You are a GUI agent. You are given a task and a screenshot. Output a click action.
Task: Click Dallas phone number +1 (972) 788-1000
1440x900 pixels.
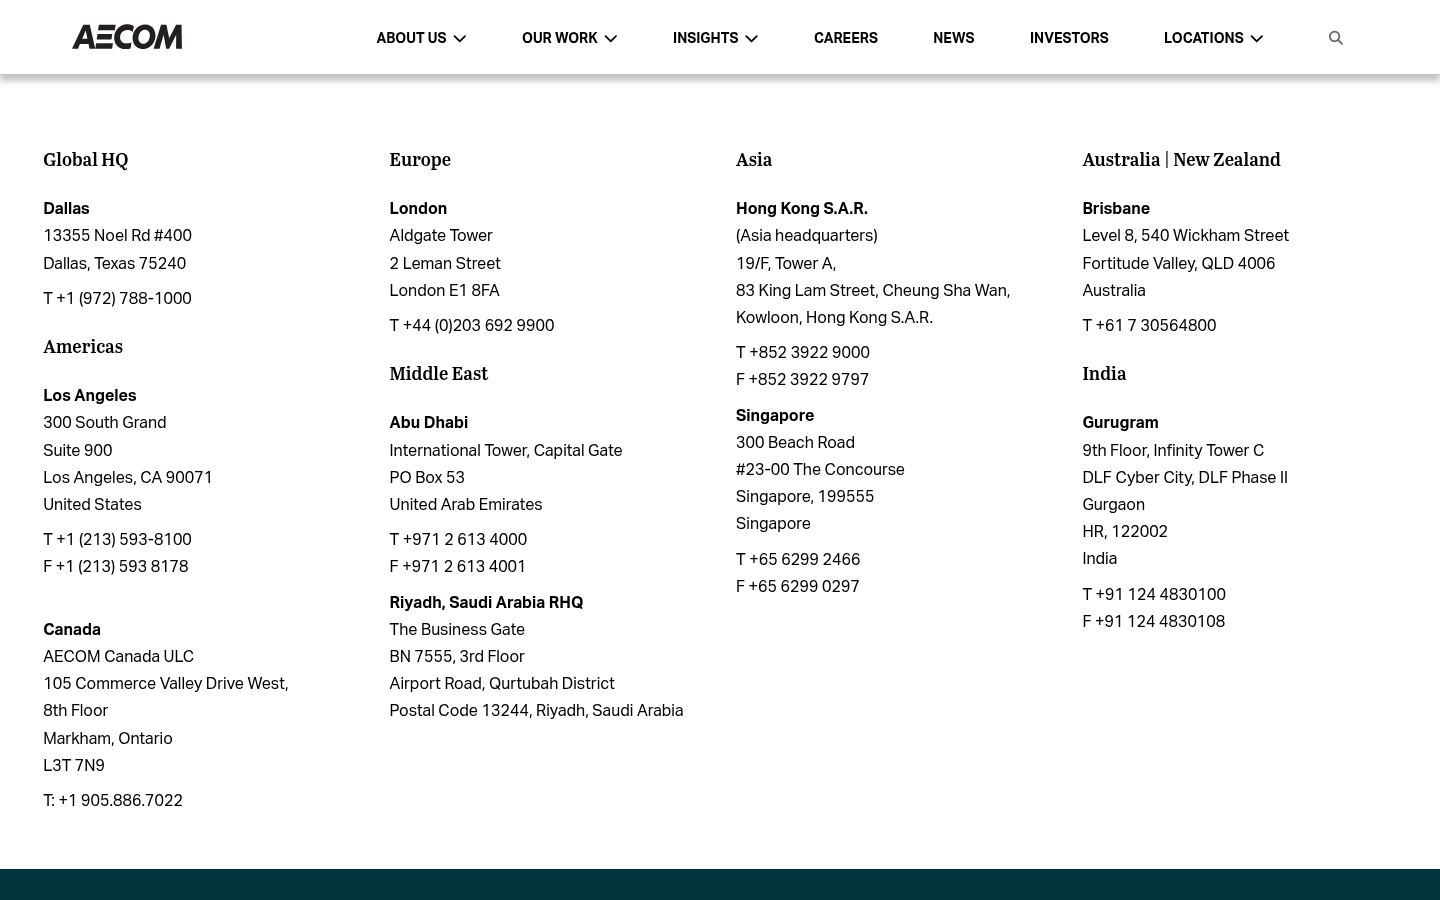[124, 298]
